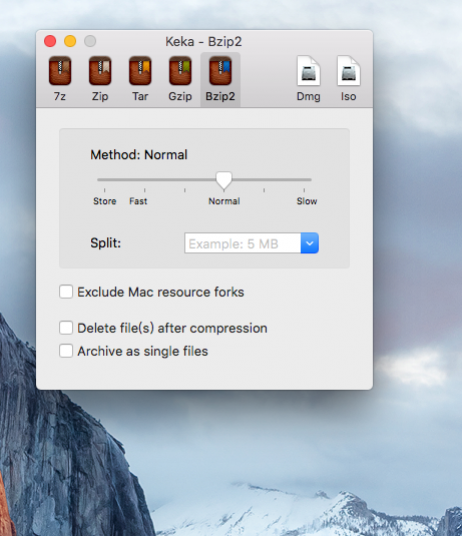Viewport: 462px width, 536px height.
Task: Select the Gzip format icon
Action: point(180,71)
